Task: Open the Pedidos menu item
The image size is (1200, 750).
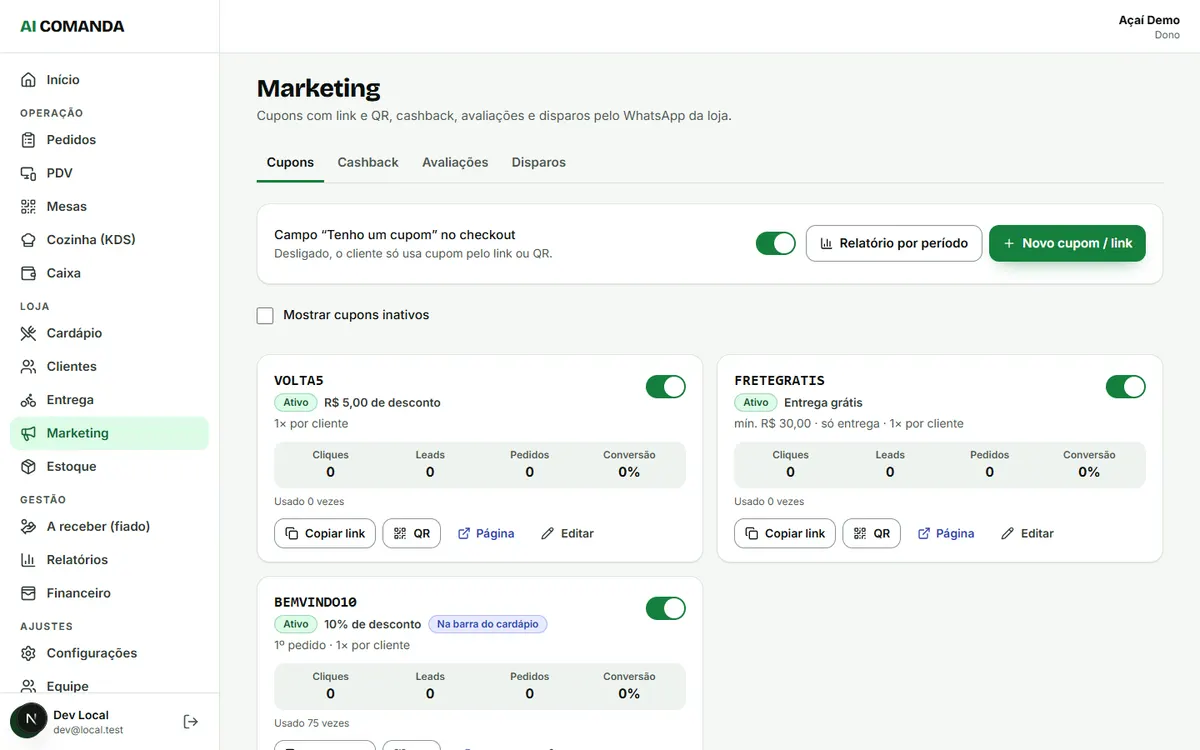Action: coord(109,140)
